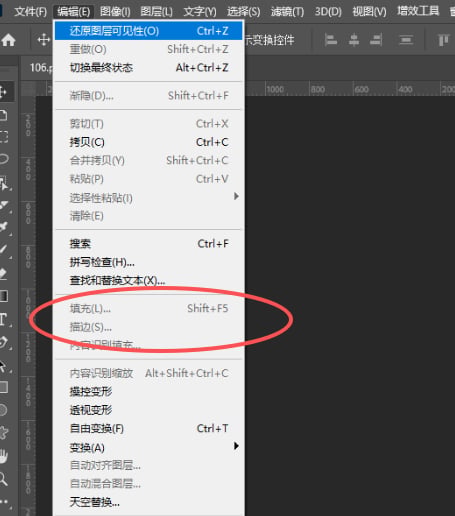Viewport: 455px width, 516px height.
Task: Open the 文字(Y) menu
Action: pos(200,12)
